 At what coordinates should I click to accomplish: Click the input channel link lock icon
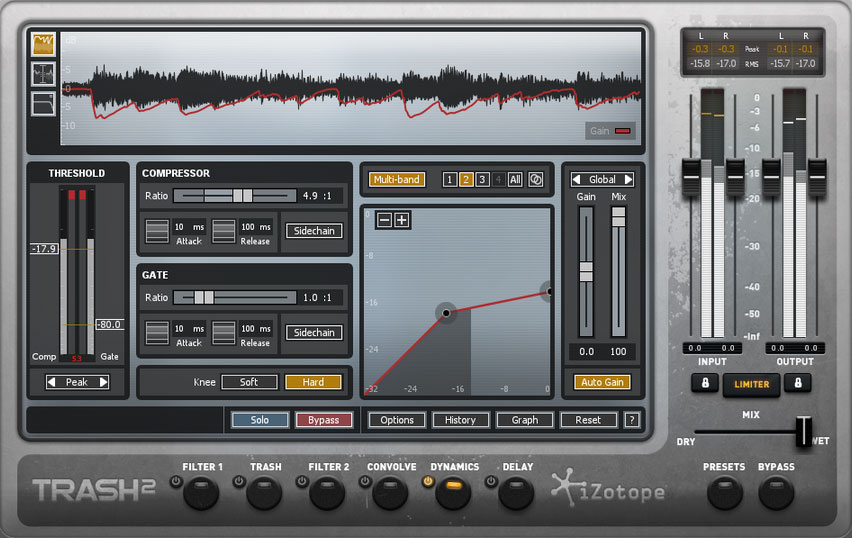tap(705, 383)
